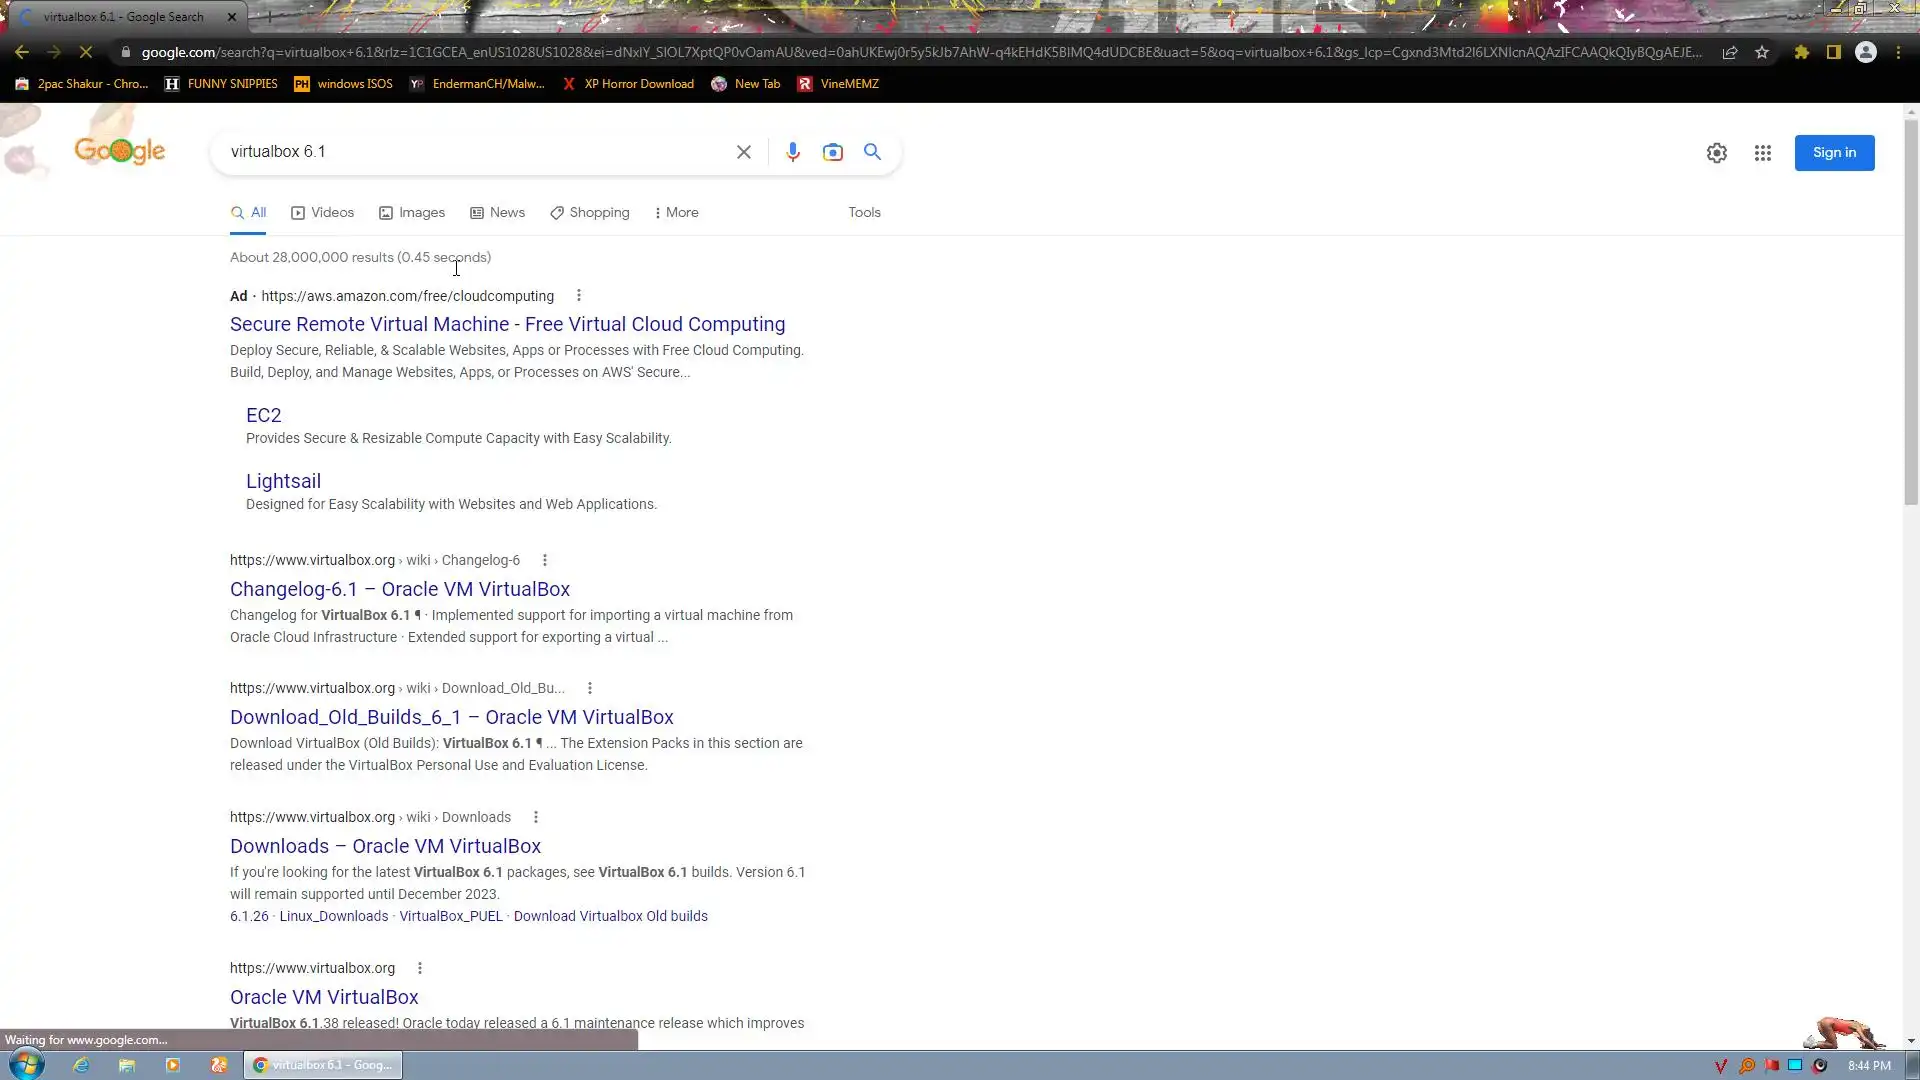1920x1080 pixels.
Task: Expand the More search filters menu
Action: pyautogui.click(x=677, y=213)
